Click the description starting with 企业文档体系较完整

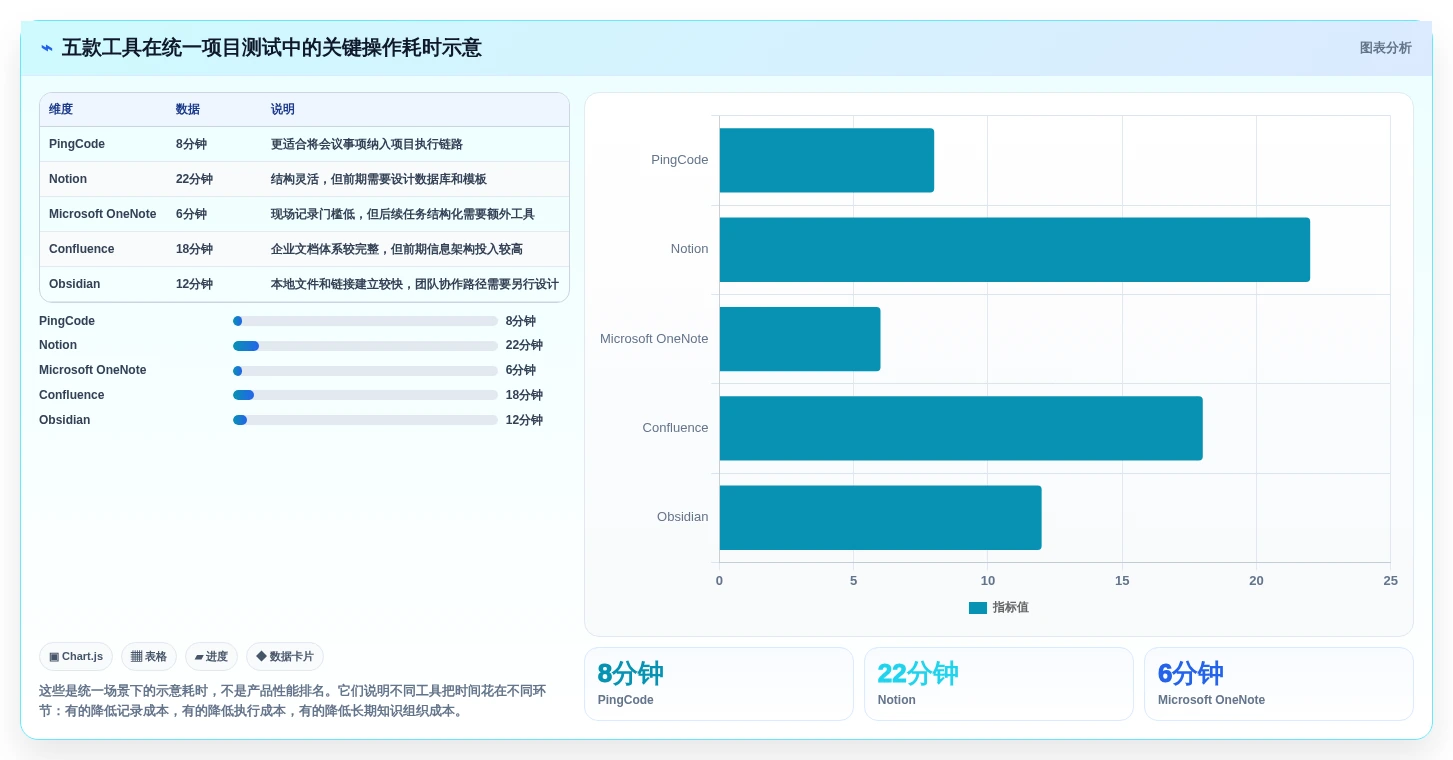coord(397,249)
